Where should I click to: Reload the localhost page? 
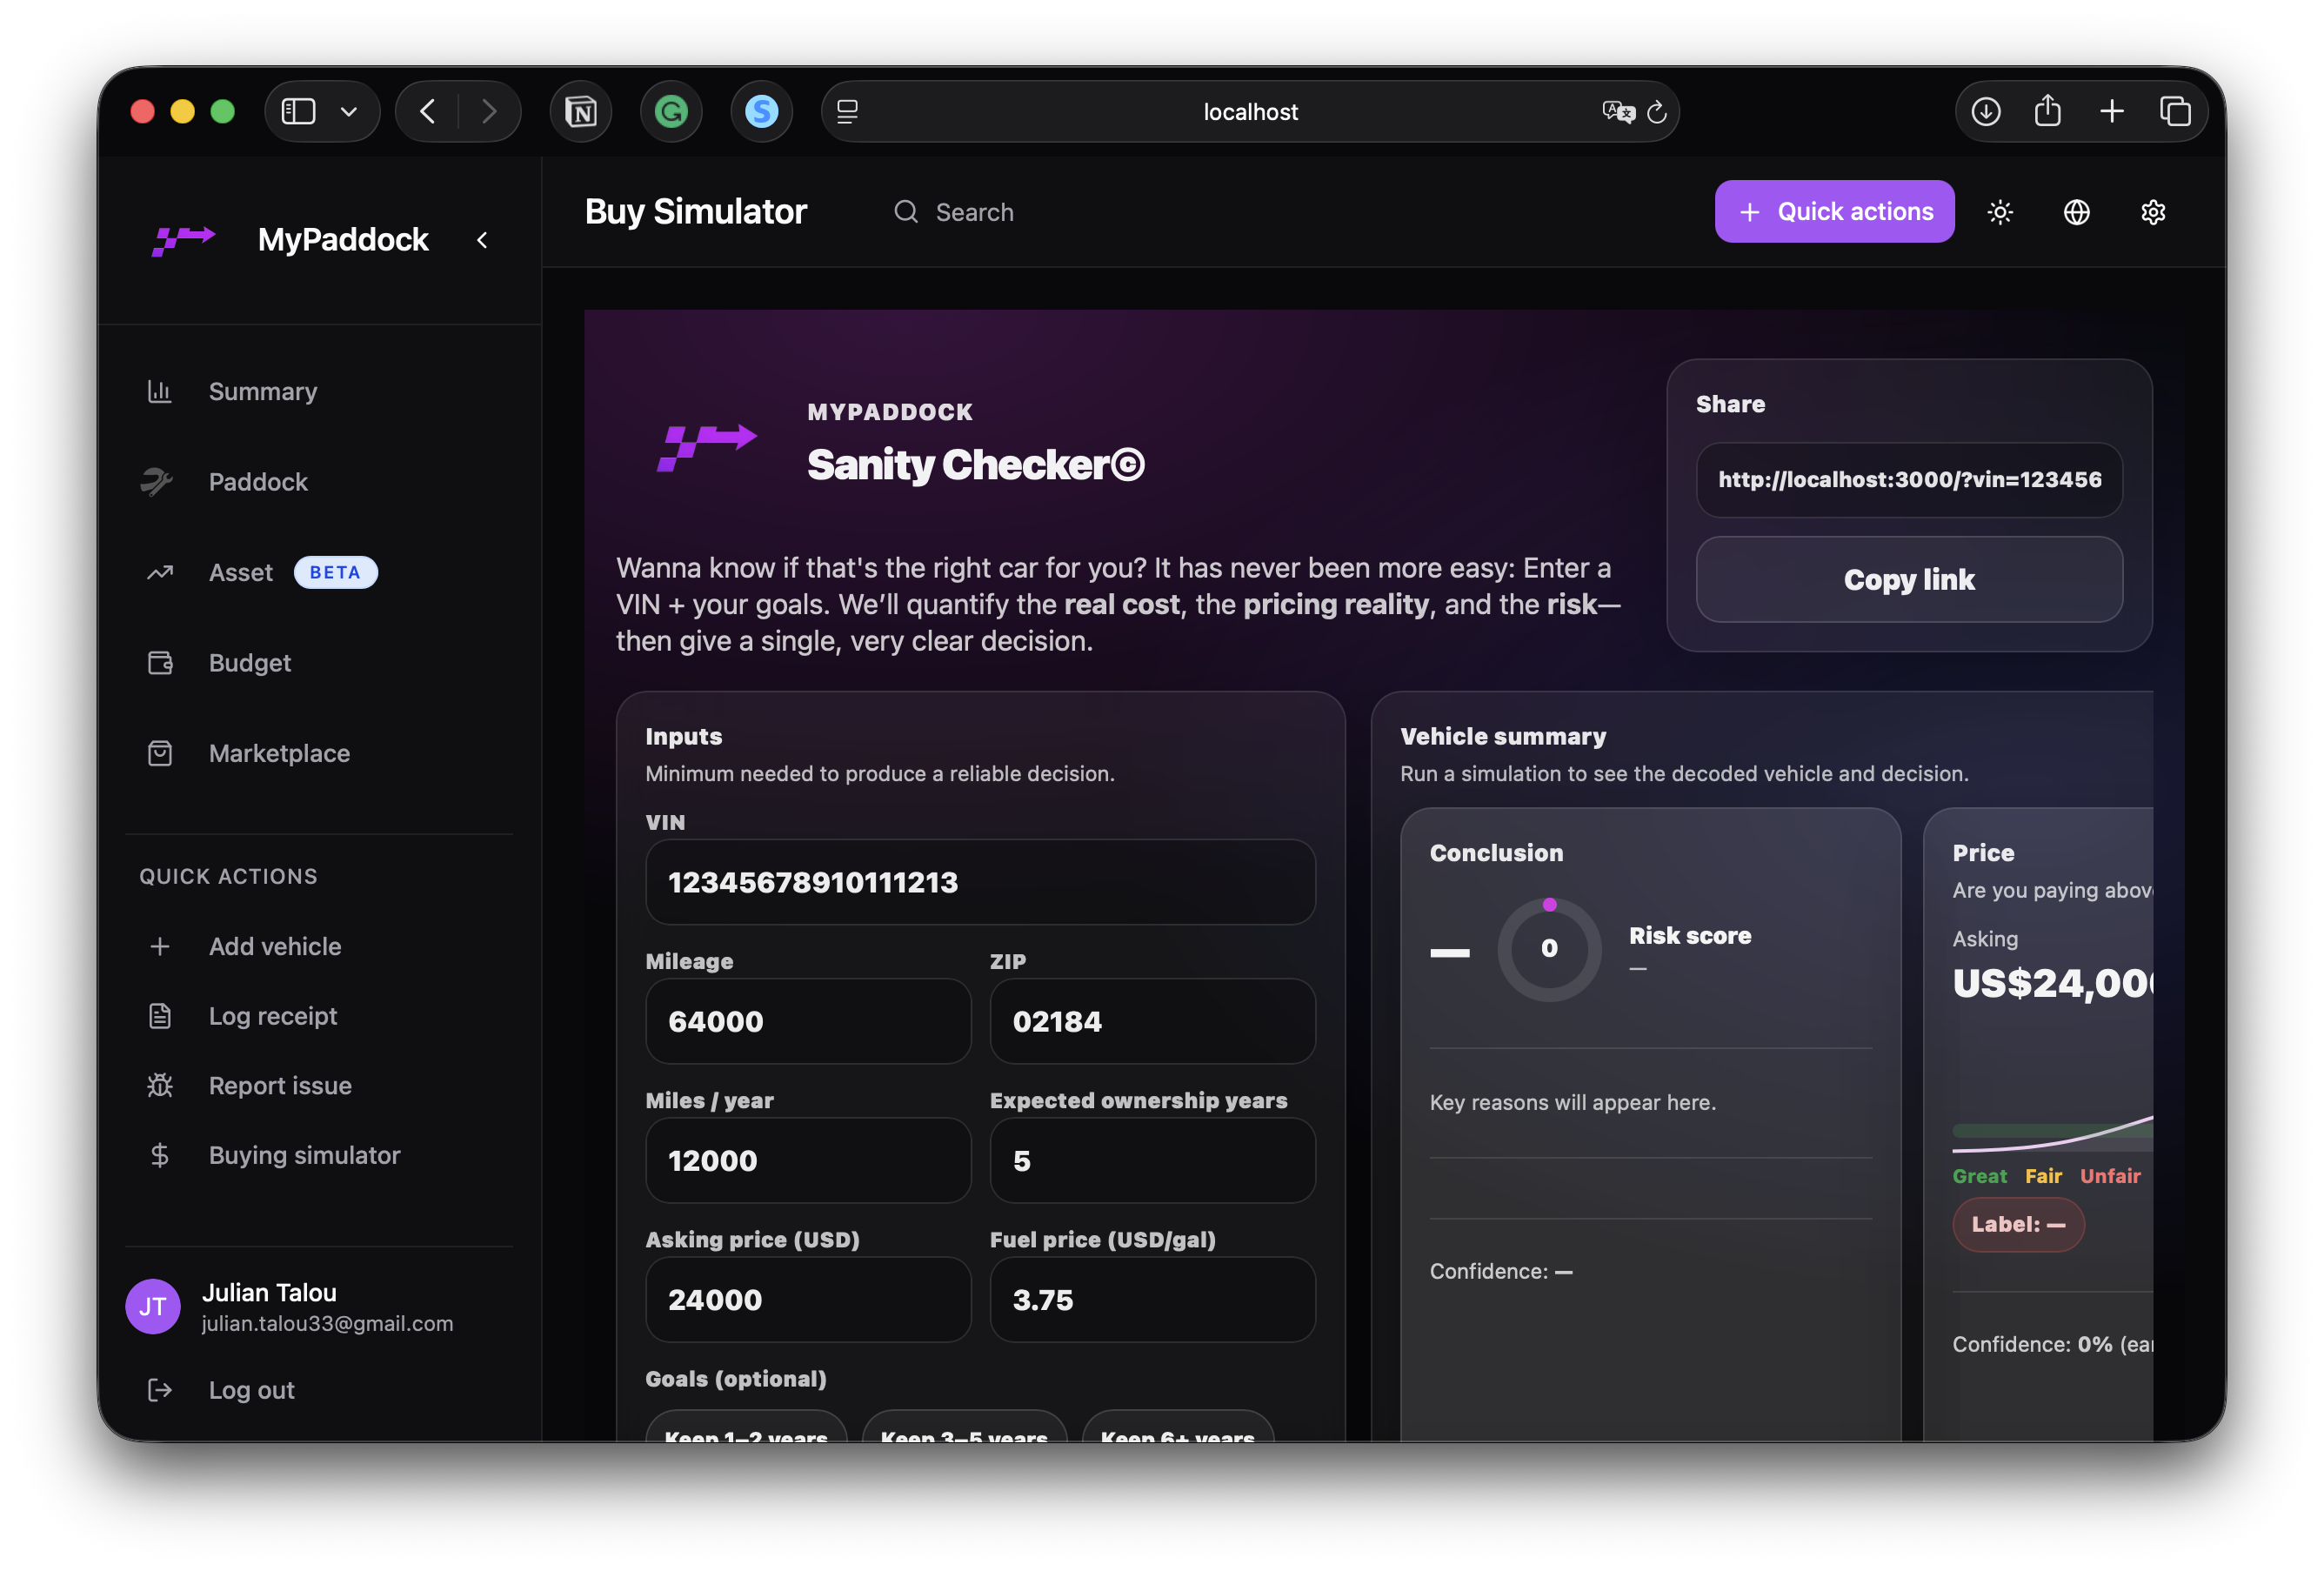tap(1657, 111)
